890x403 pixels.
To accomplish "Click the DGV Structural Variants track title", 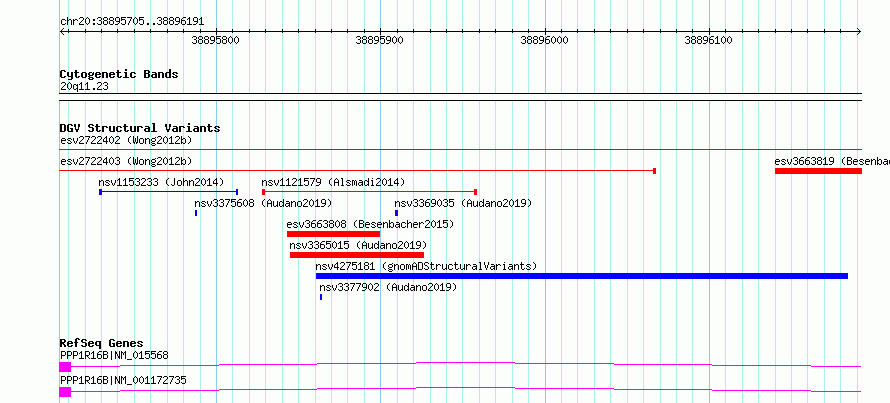I will click(140, 128).
